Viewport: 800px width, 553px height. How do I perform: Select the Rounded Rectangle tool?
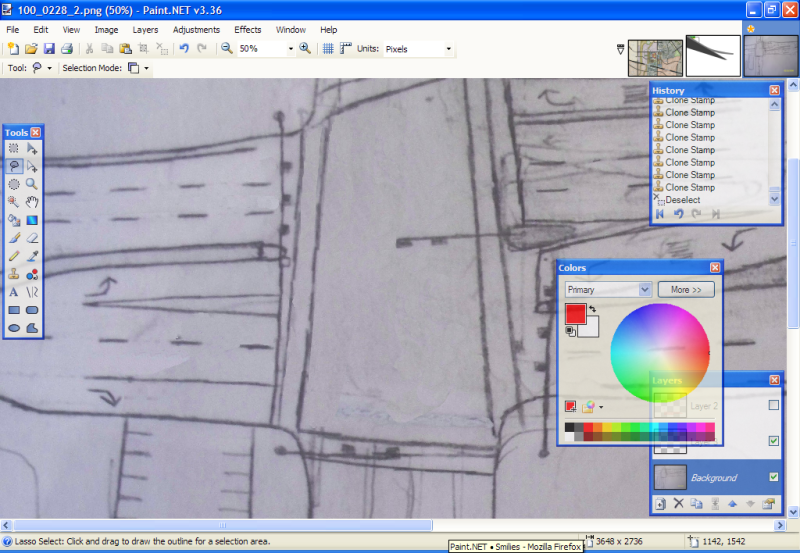click(x=32, y=310)
